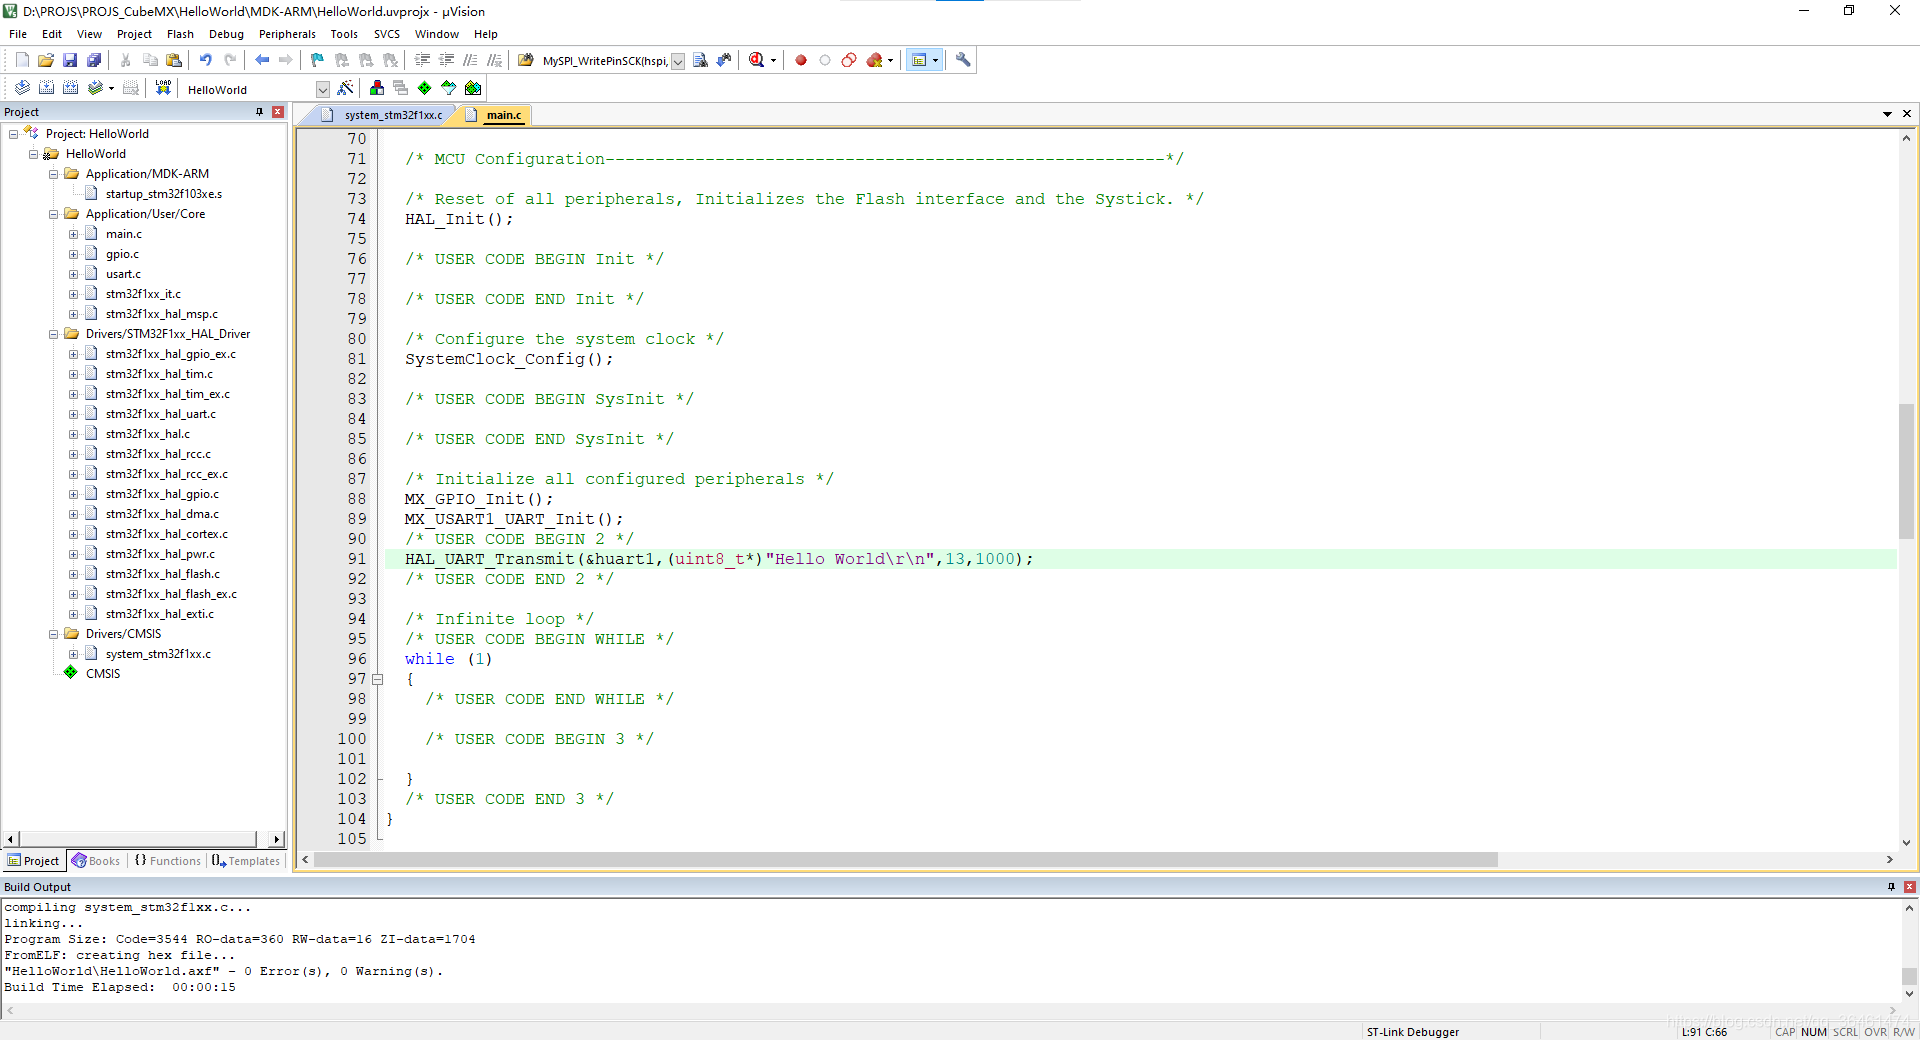
Task: Navigate backwards with blue left arrow
Action: point(262,60)
